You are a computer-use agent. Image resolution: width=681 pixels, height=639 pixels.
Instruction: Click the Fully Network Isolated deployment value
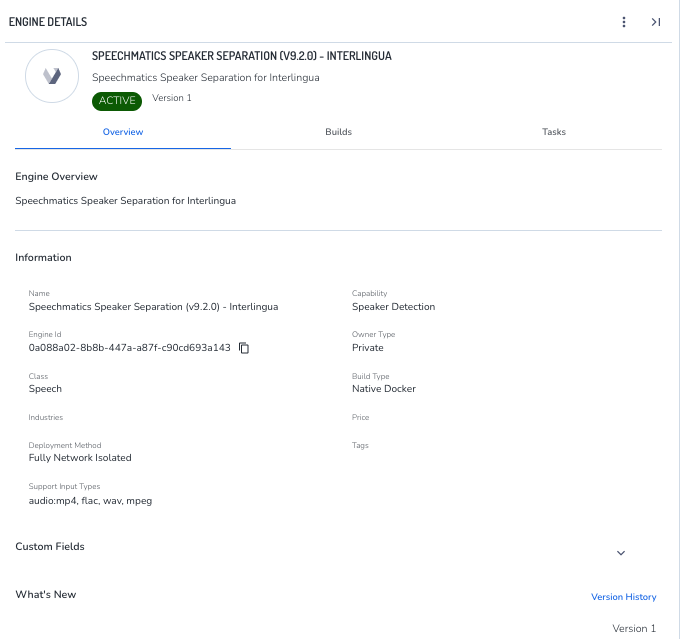pyautogui.click(x=80, y=458)
